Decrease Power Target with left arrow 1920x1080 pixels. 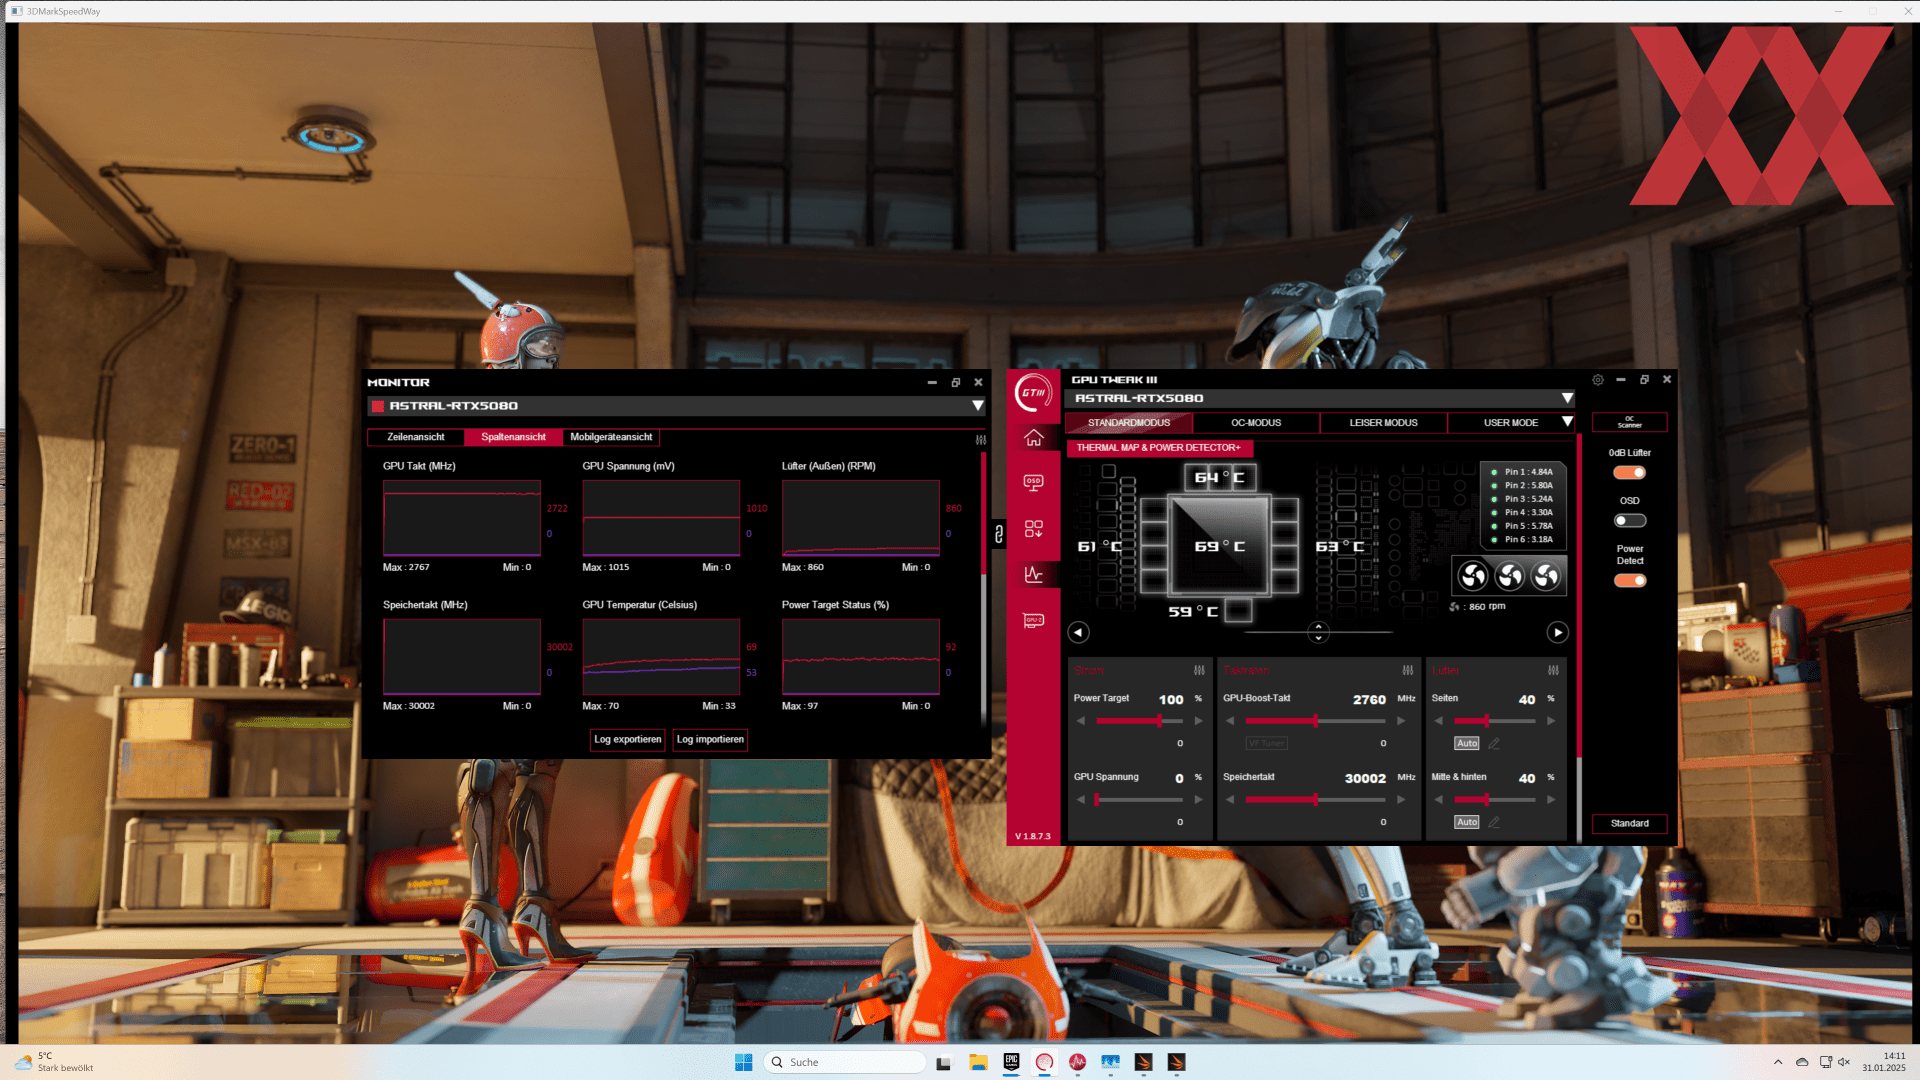1081,721
